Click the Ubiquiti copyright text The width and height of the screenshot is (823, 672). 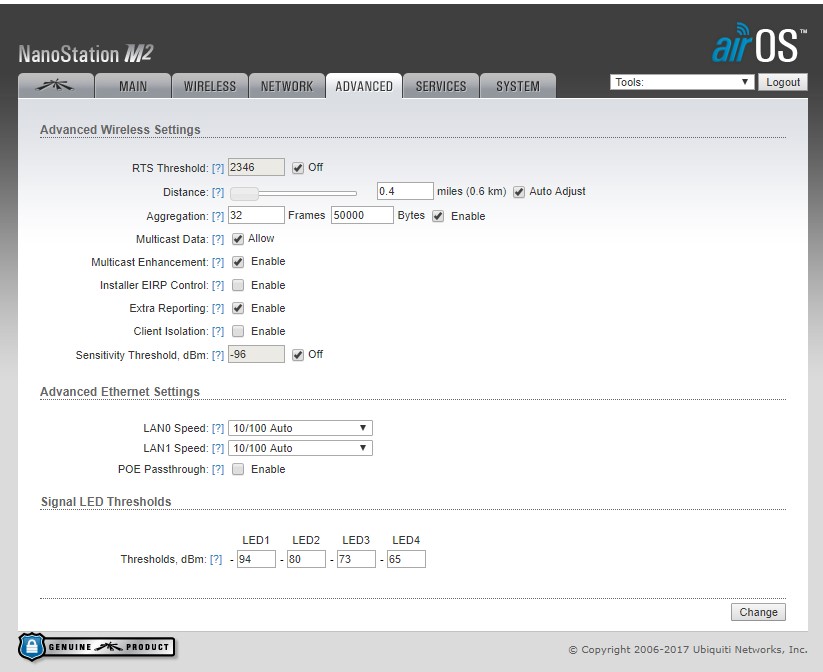[688, 650]
